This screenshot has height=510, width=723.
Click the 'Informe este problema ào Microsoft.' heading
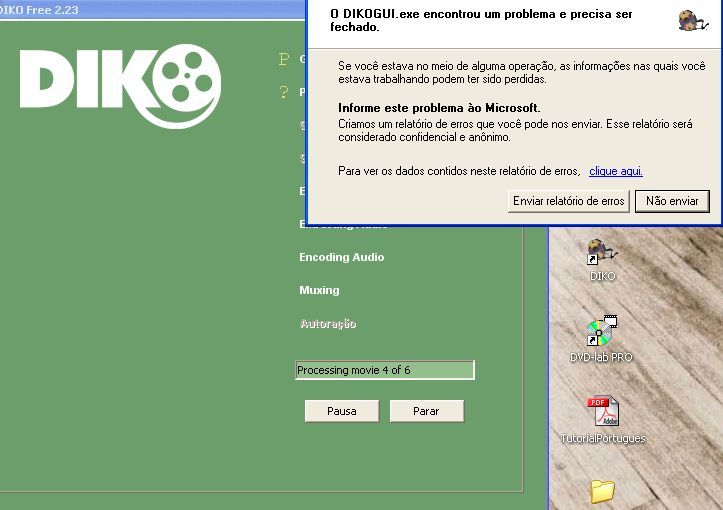tap(439, 108)
